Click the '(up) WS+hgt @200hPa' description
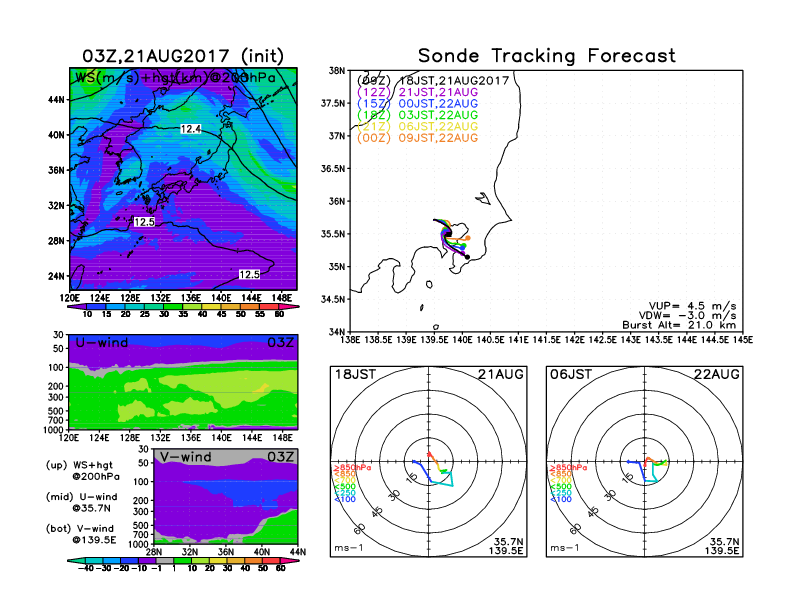 click(x=82, y=471)
